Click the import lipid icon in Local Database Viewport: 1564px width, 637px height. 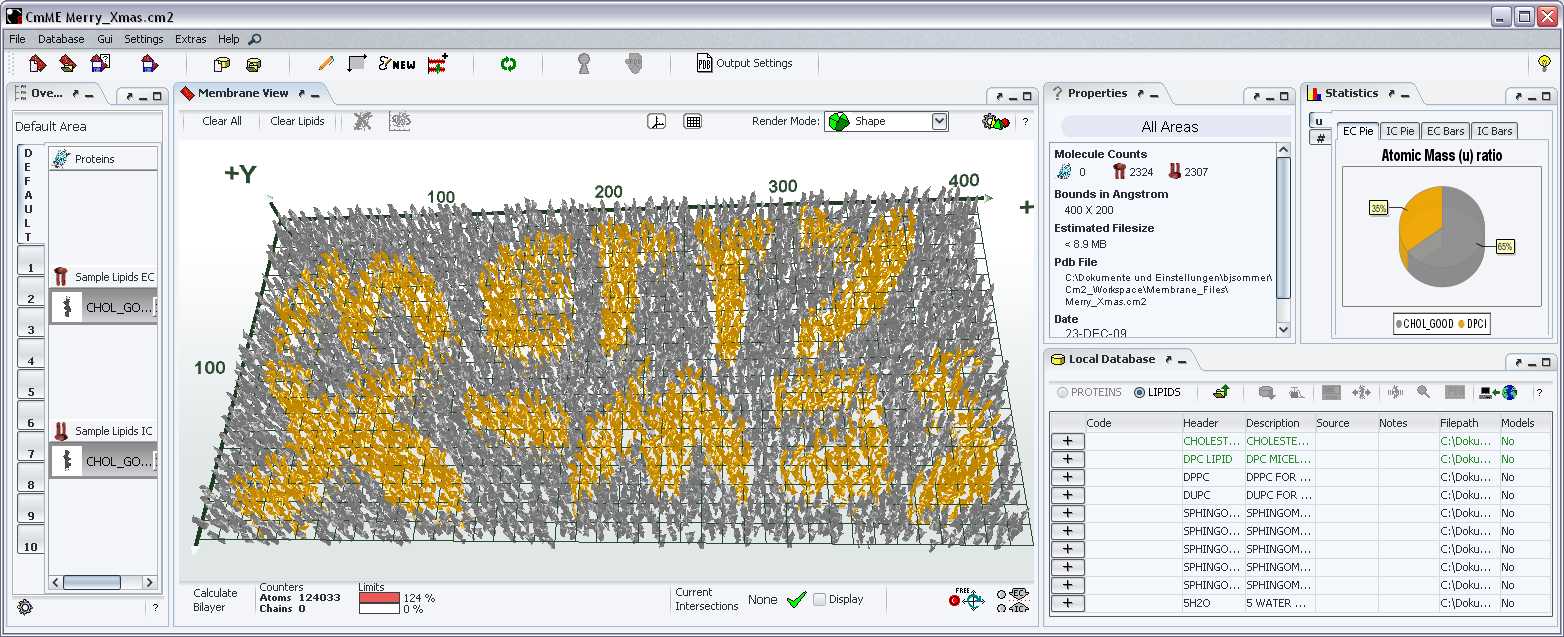(x=1220, y=392)
